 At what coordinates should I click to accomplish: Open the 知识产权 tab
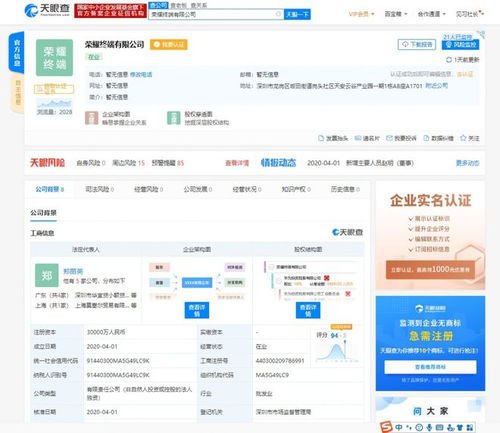[296, 189]
